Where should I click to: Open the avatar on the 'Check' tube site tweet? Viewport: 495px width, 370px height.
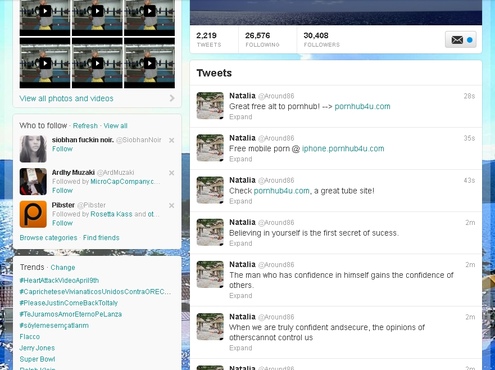coord(210,190)
